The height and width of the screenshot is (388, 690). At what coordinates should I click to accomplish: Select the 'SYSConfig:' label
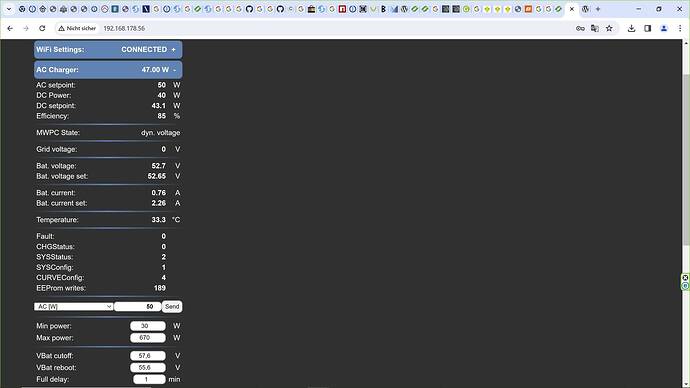click(55, 267)
